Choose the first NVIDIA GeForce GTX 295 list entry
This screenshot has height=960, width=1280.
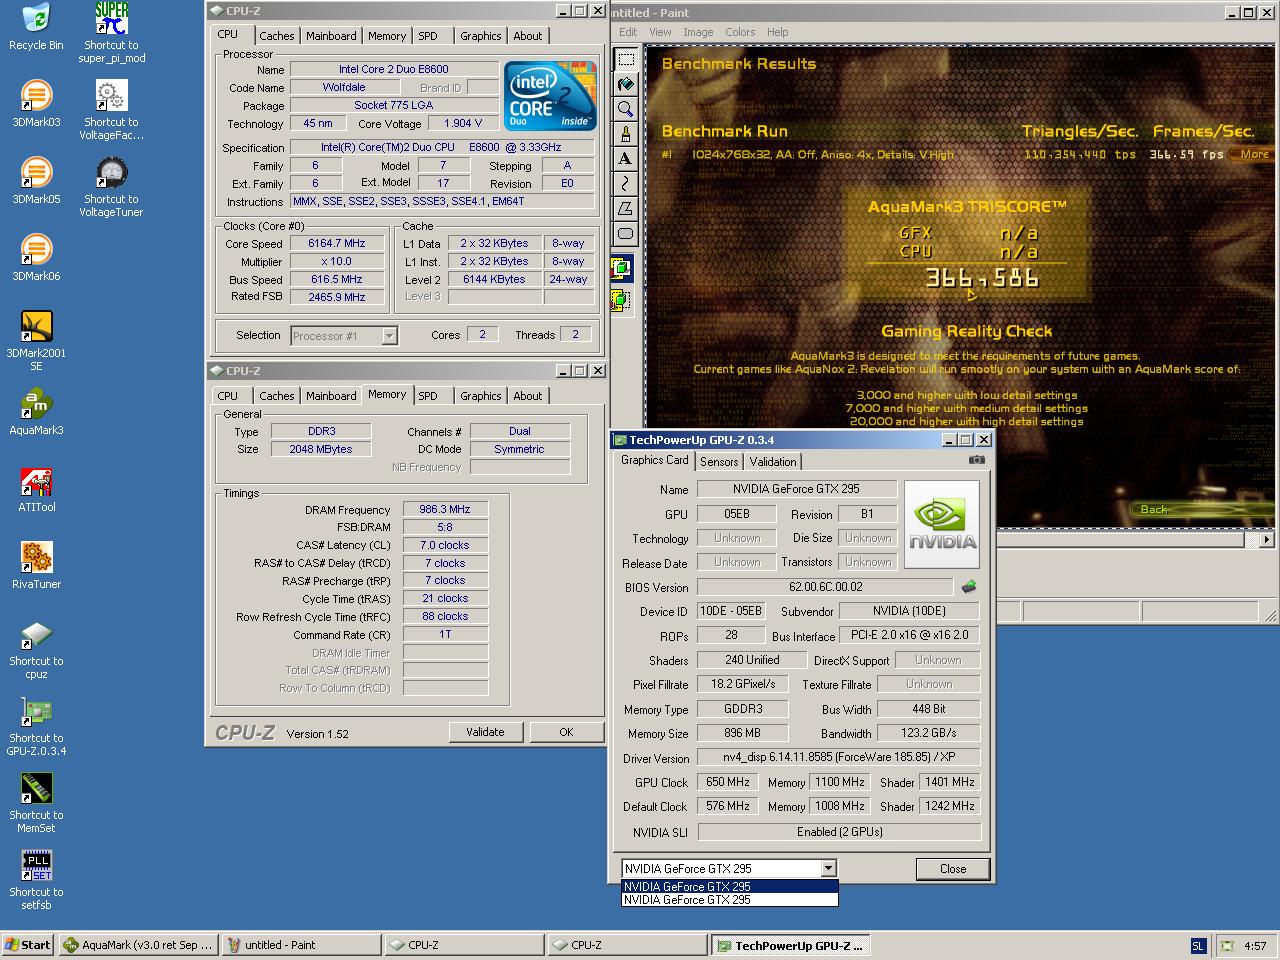click(730, 886)
